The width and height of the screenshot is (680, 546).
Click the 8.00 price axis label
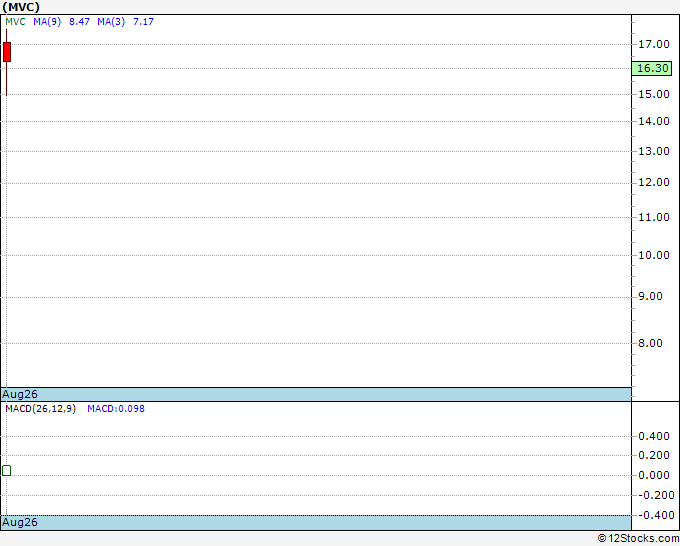tap(651, 343)
